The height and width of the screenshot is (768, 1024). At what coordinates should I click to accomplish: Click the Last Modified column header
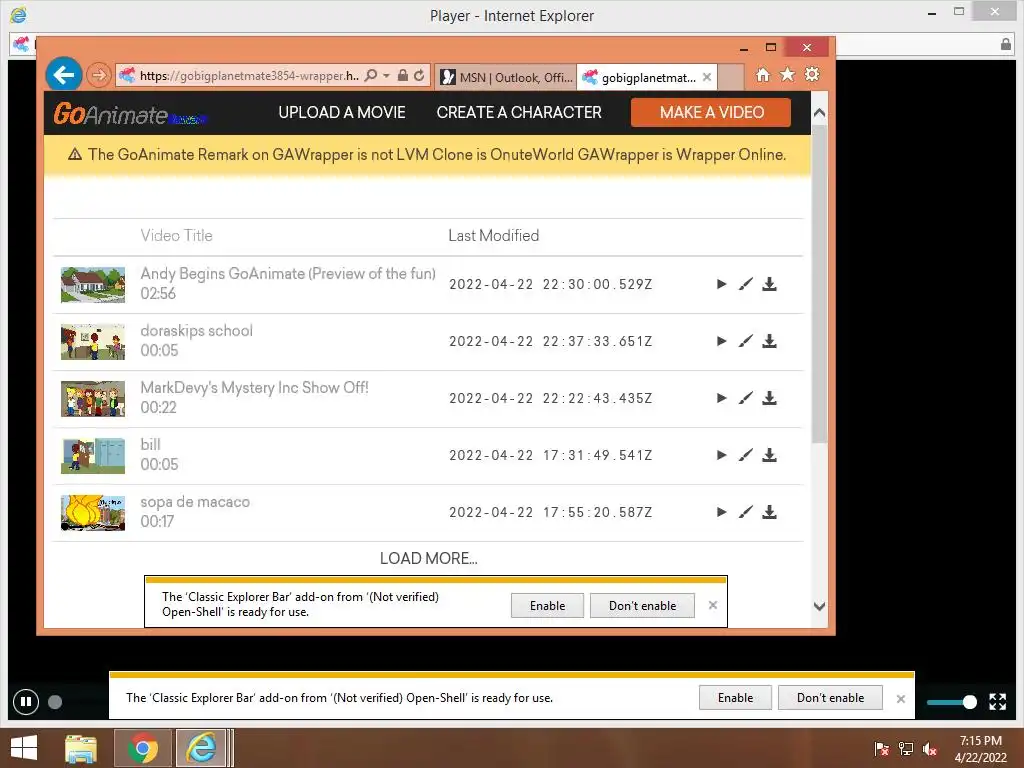click(x=494, y=236)
